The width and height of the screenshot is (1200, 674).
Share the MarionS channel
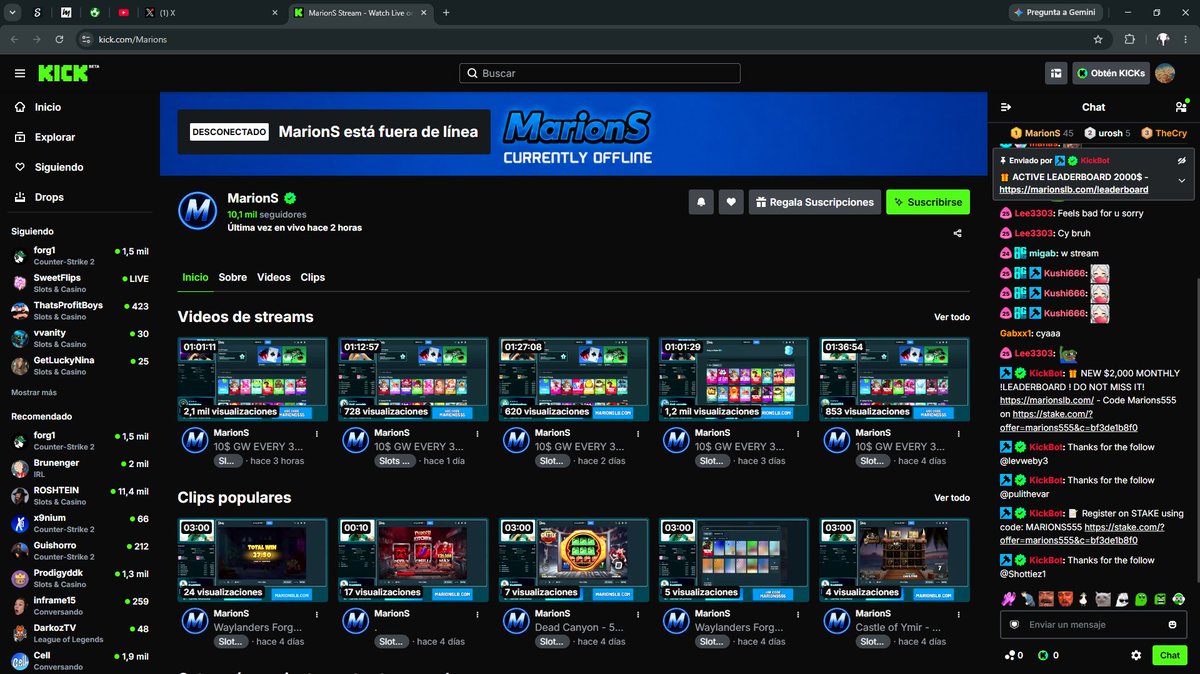[x=958, y=233]
